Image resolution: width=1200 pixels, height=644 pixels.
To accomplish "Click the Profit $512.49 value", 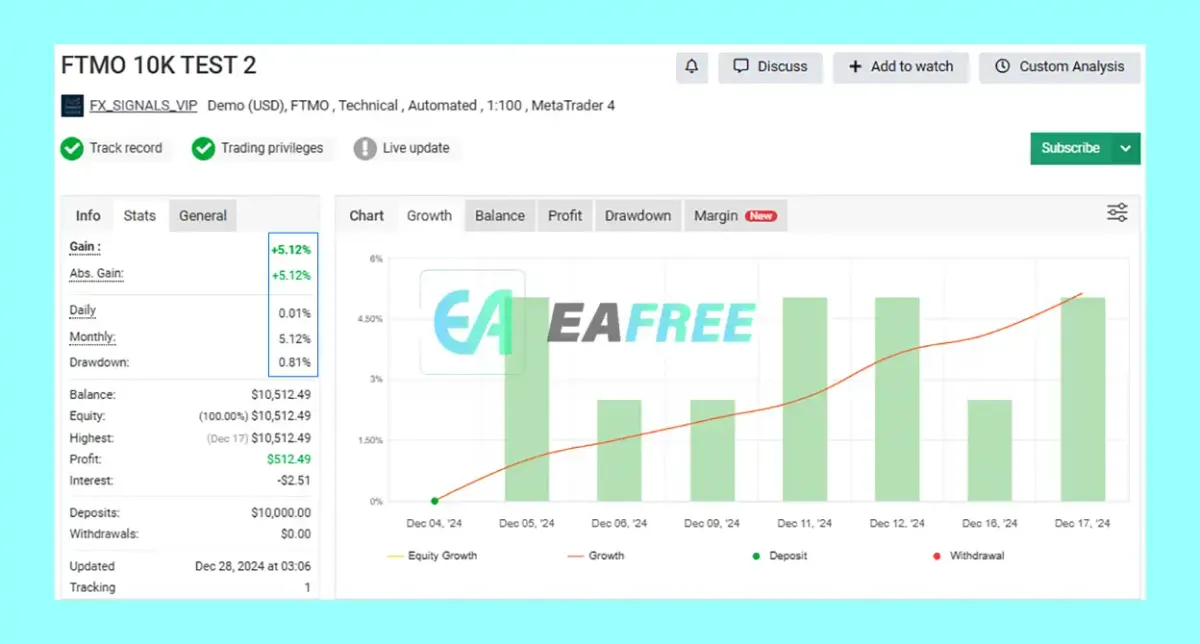I will point(288,460).
